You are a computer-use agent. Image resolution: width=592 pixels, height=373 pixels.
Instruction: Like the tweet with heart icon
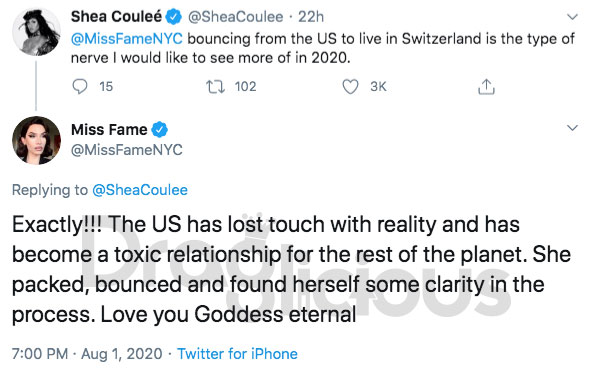pyautogui.click(x=350, y=86)
